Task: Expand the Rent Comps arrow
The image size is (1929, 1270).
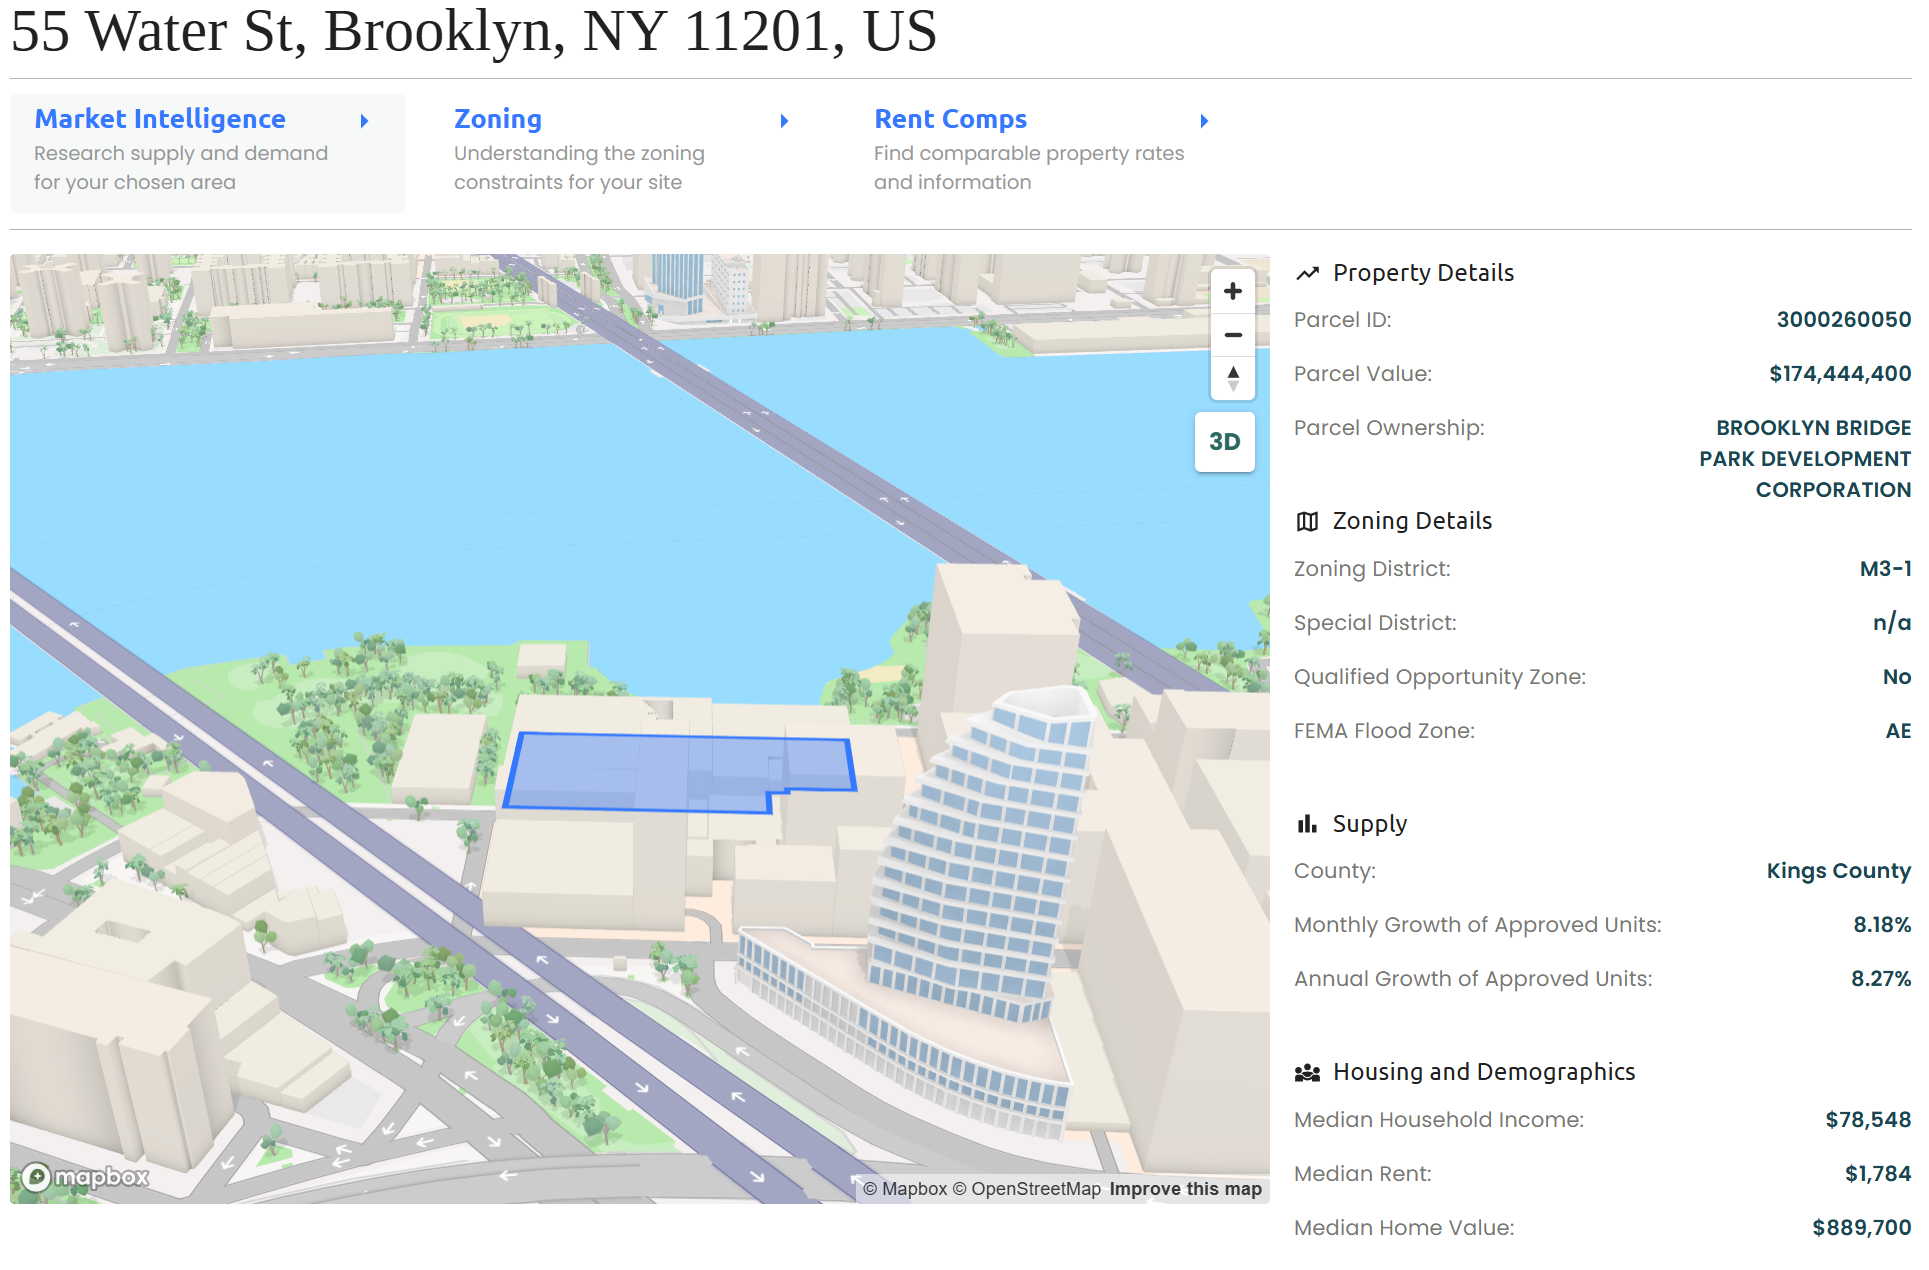Action: click(x=1205, y=121)
